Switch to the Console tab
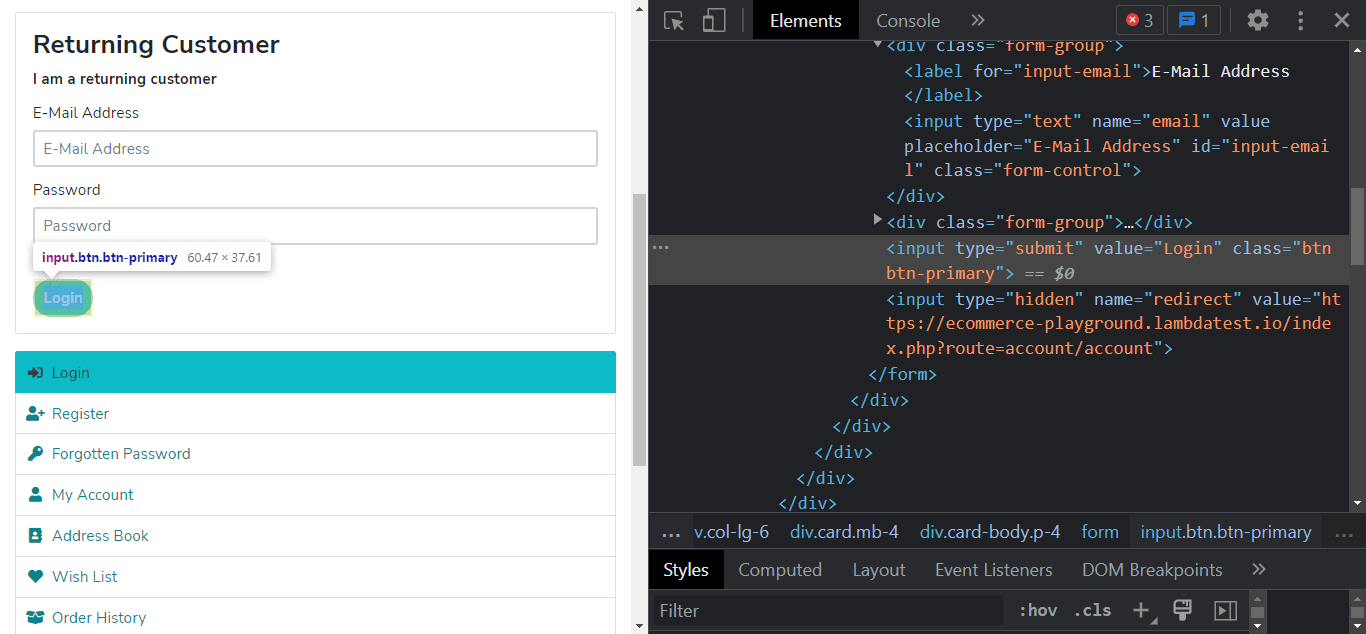 pyautogui.click(x=907, y=20)
